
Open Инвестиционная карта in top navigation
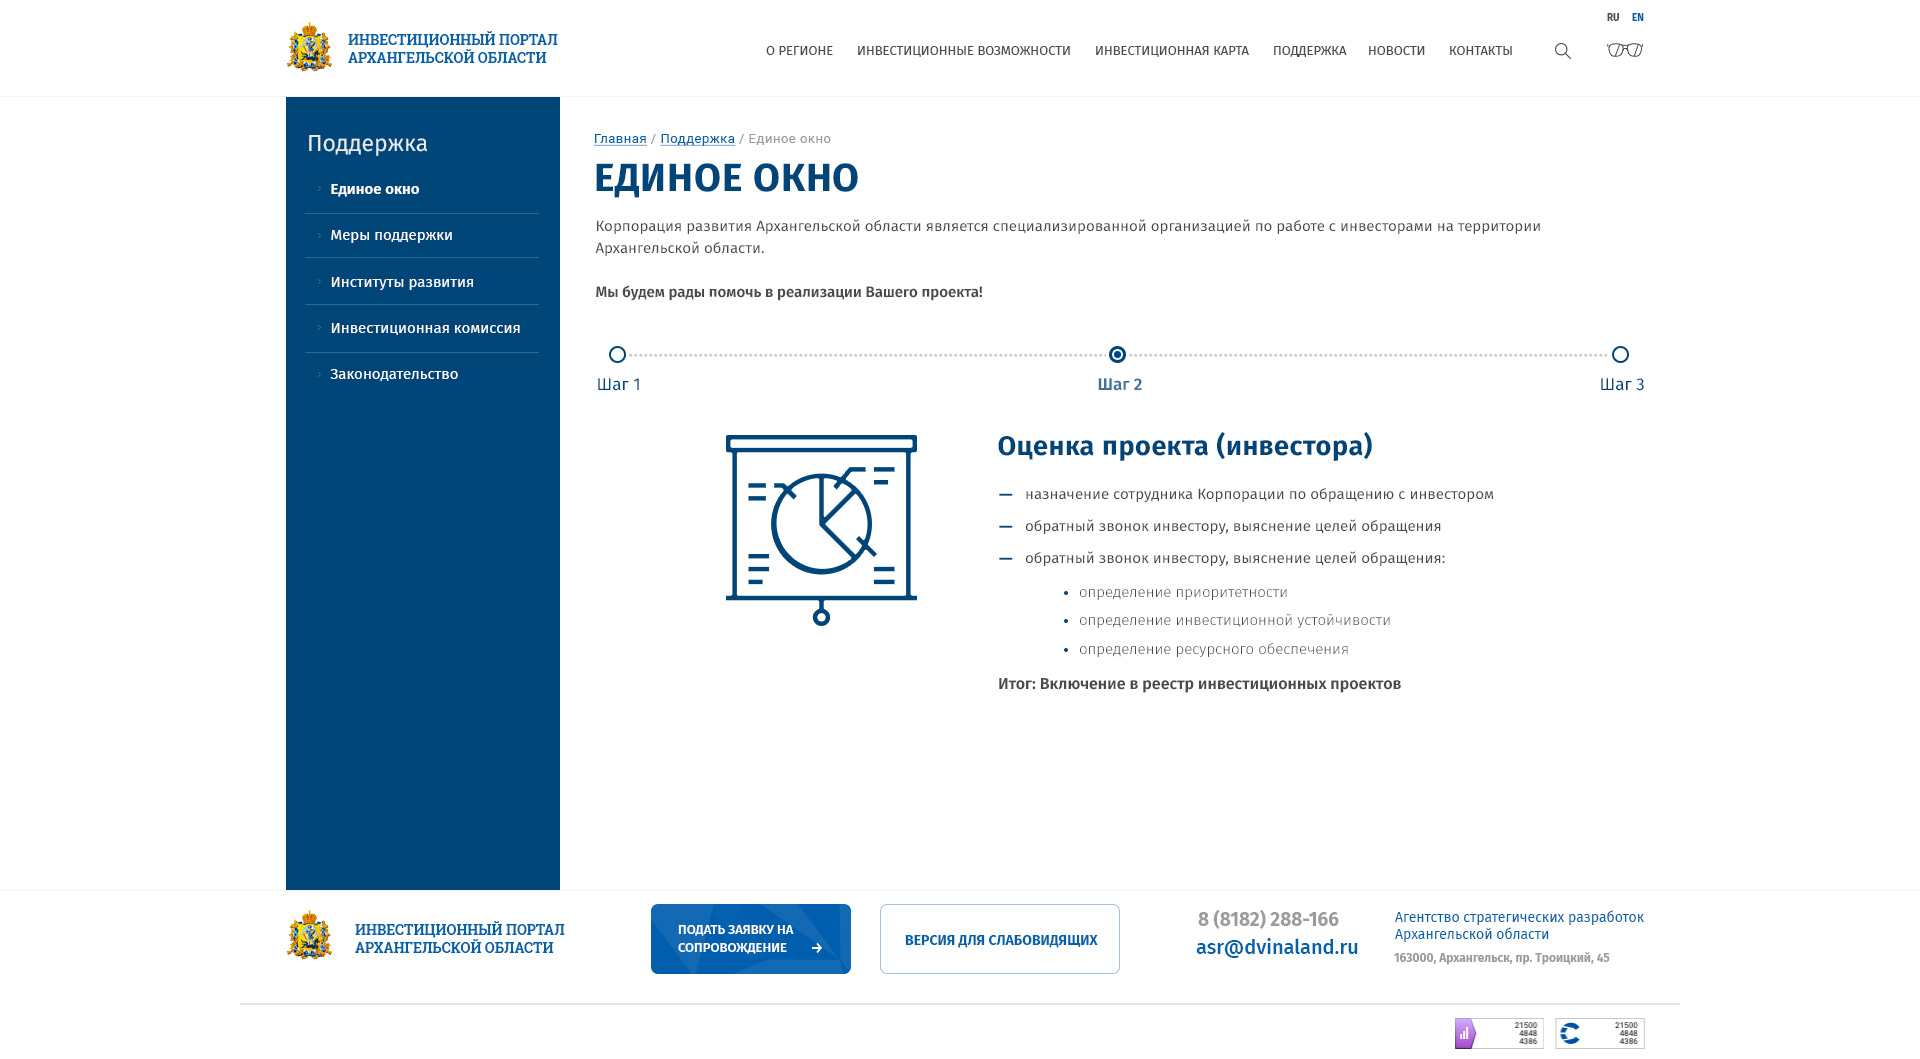click(1171, 51)
